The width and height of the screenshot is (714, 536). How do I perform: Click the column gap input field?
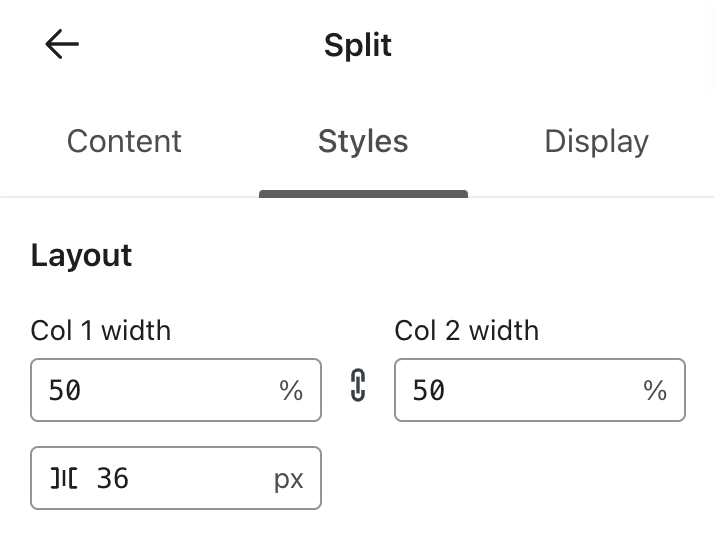click(190, 479)
